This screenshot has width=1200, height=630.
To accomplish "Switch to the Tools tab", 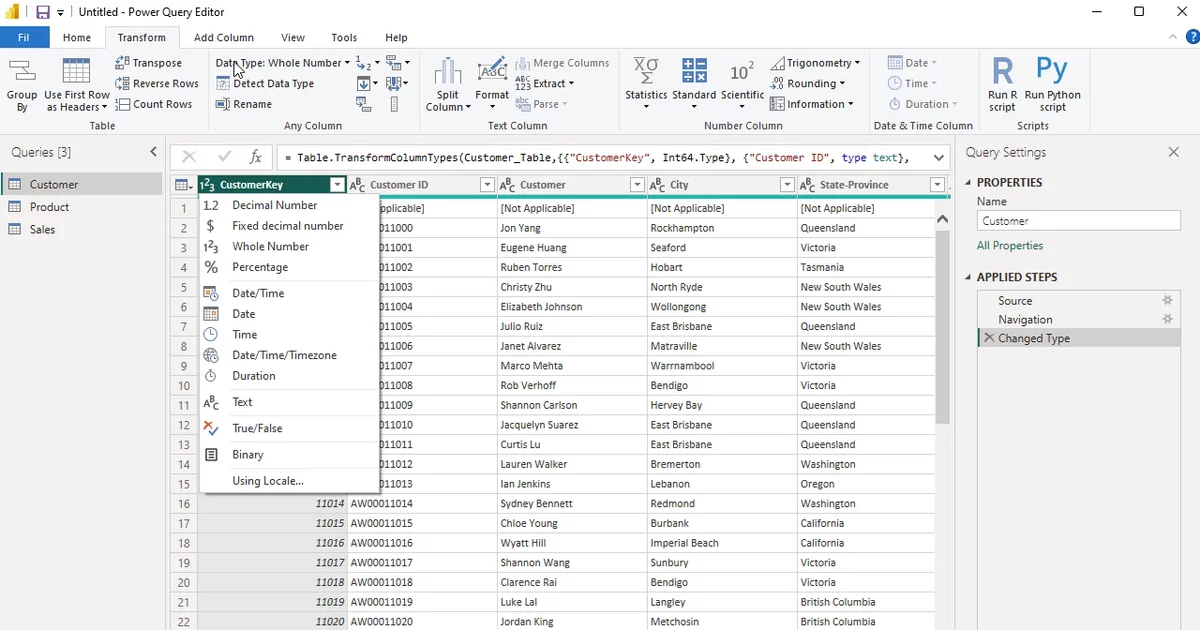I will tap(344, 38).
